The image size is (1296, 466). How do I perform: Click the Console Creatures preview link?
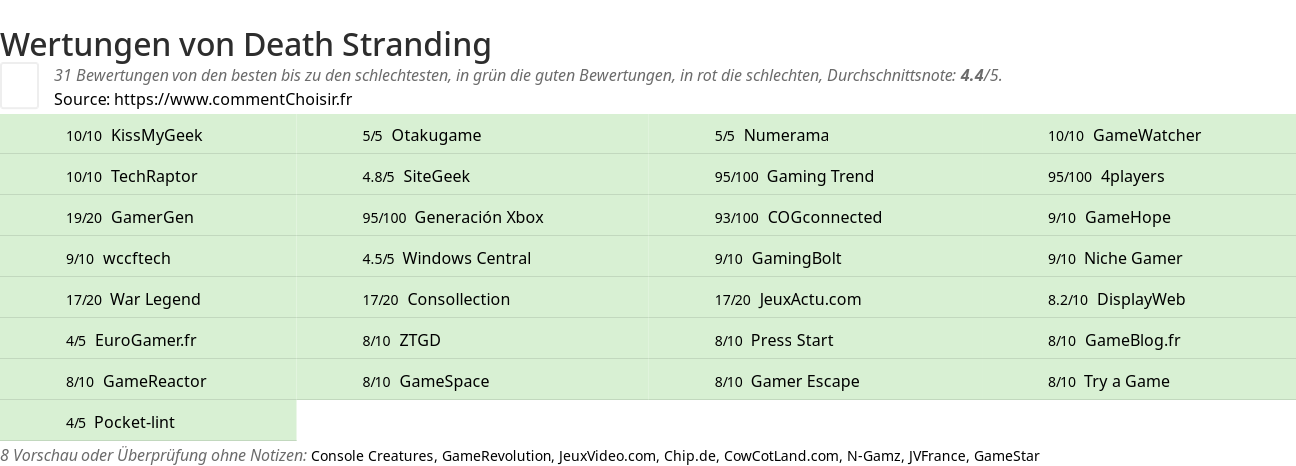click(x=372, y=456)
